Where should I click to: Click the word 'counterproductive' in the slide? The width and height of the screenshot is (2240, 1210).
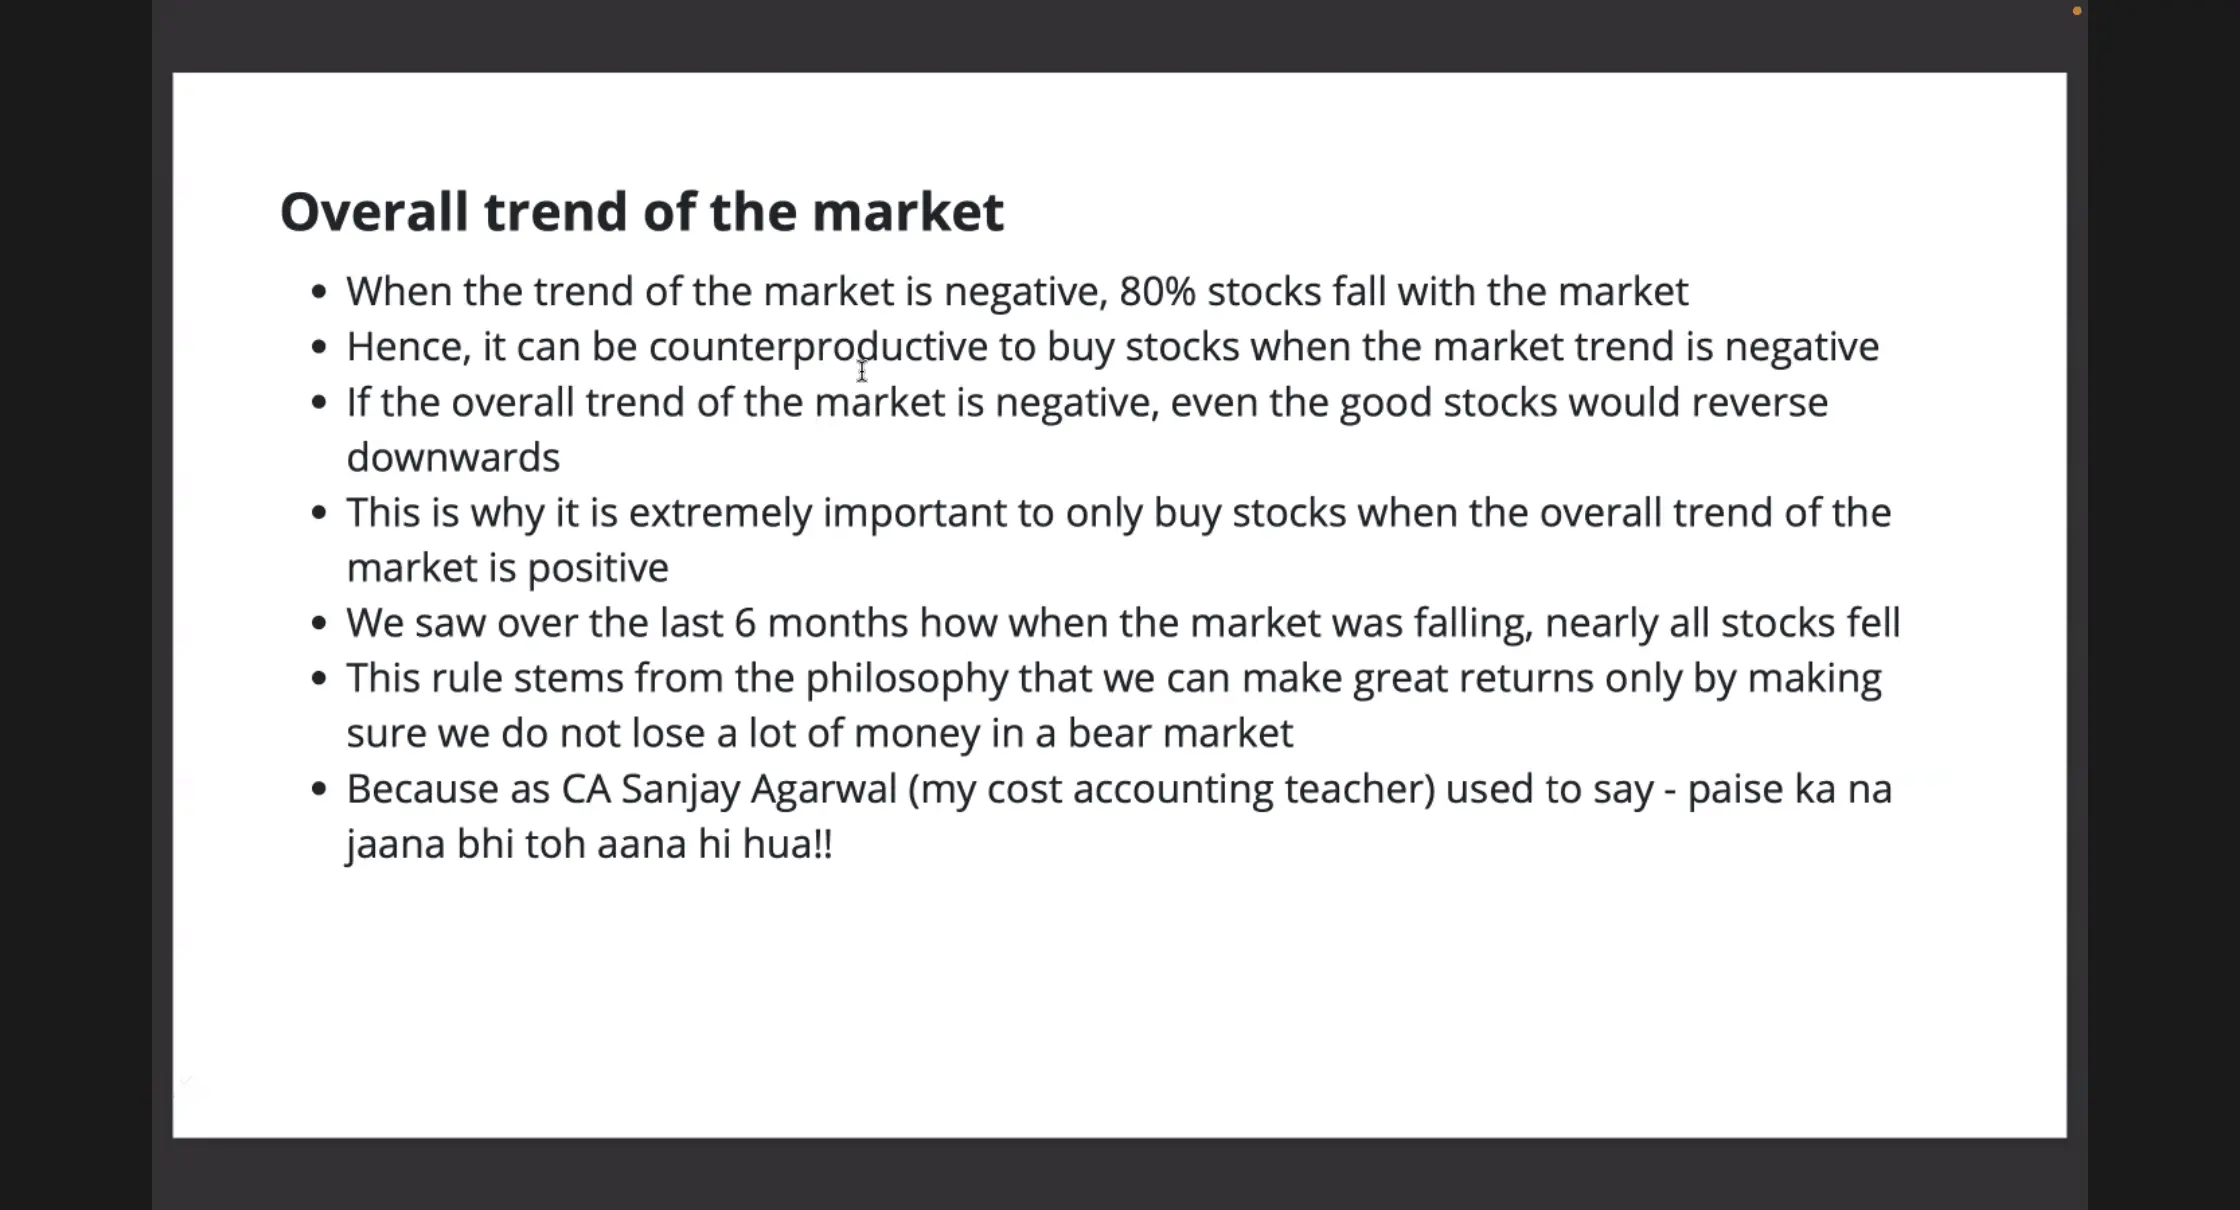[817, 347]
